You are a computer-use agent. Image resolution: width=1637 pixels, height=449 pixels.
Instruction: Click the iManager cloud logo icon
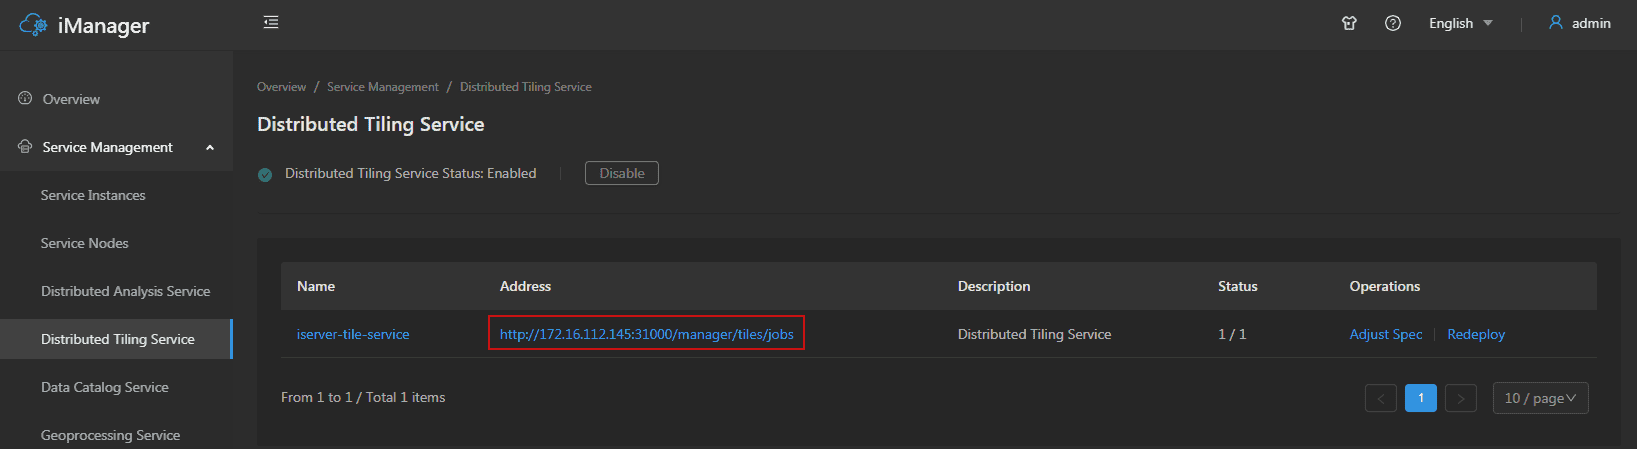[33, 25]
